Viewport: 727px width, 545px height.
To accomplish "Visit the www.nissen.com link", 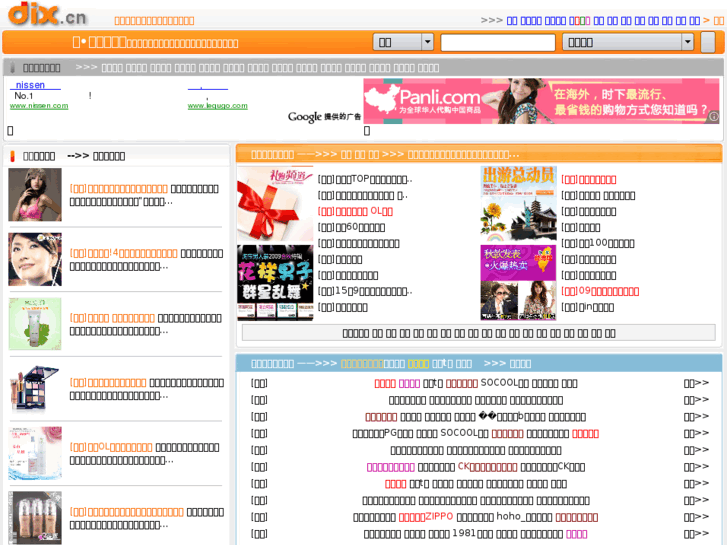I will coord(39,106).
